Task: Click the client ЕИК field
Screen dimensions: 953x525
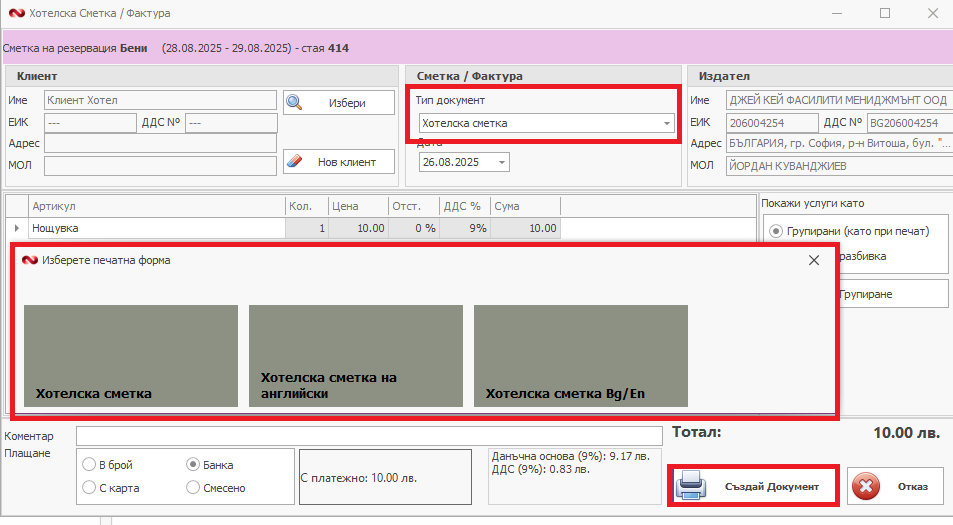Action: (x=91, y=123)
